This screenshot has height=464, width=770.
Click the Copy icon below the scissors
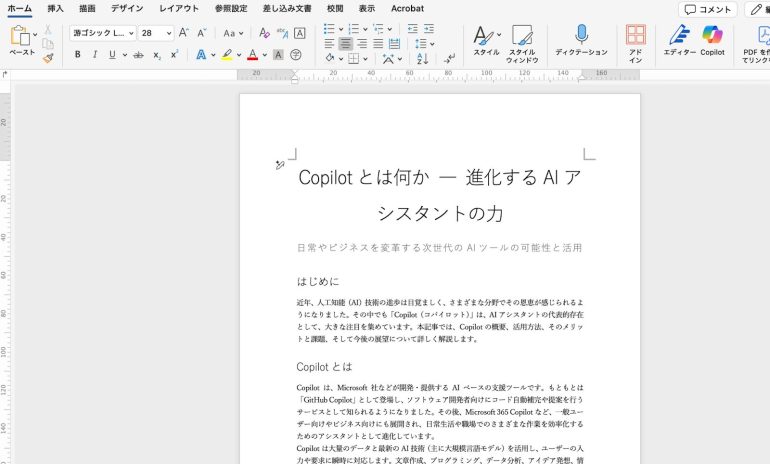(48, 44)
